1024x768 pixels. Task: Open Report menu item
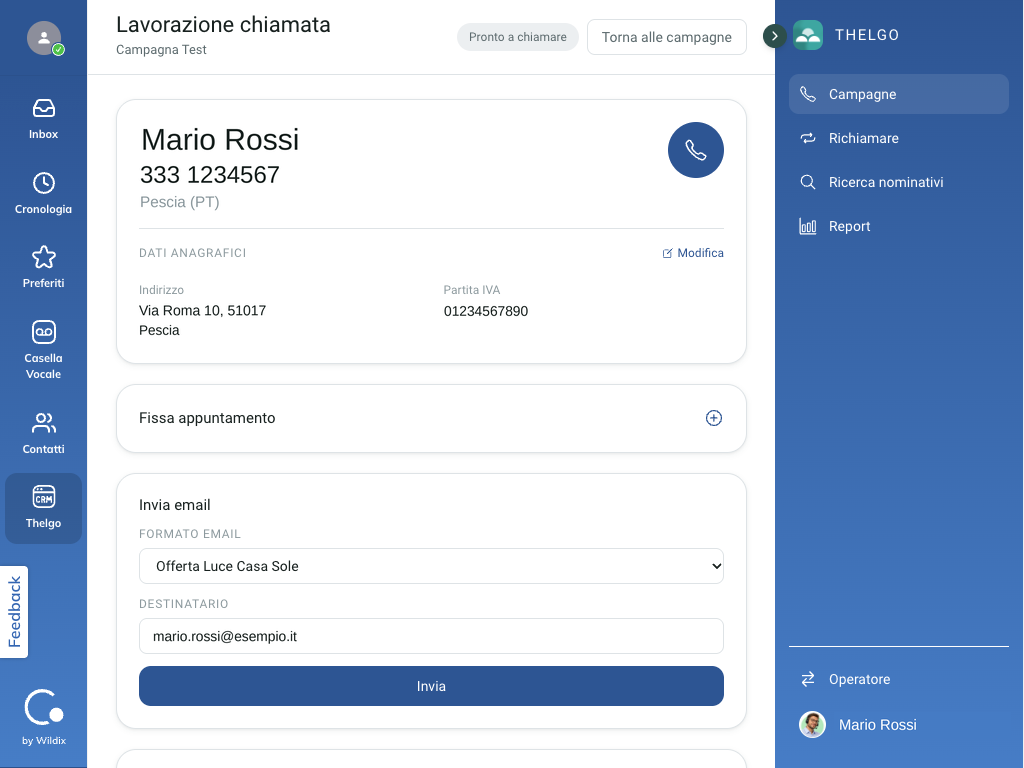(x=899, y=226)
